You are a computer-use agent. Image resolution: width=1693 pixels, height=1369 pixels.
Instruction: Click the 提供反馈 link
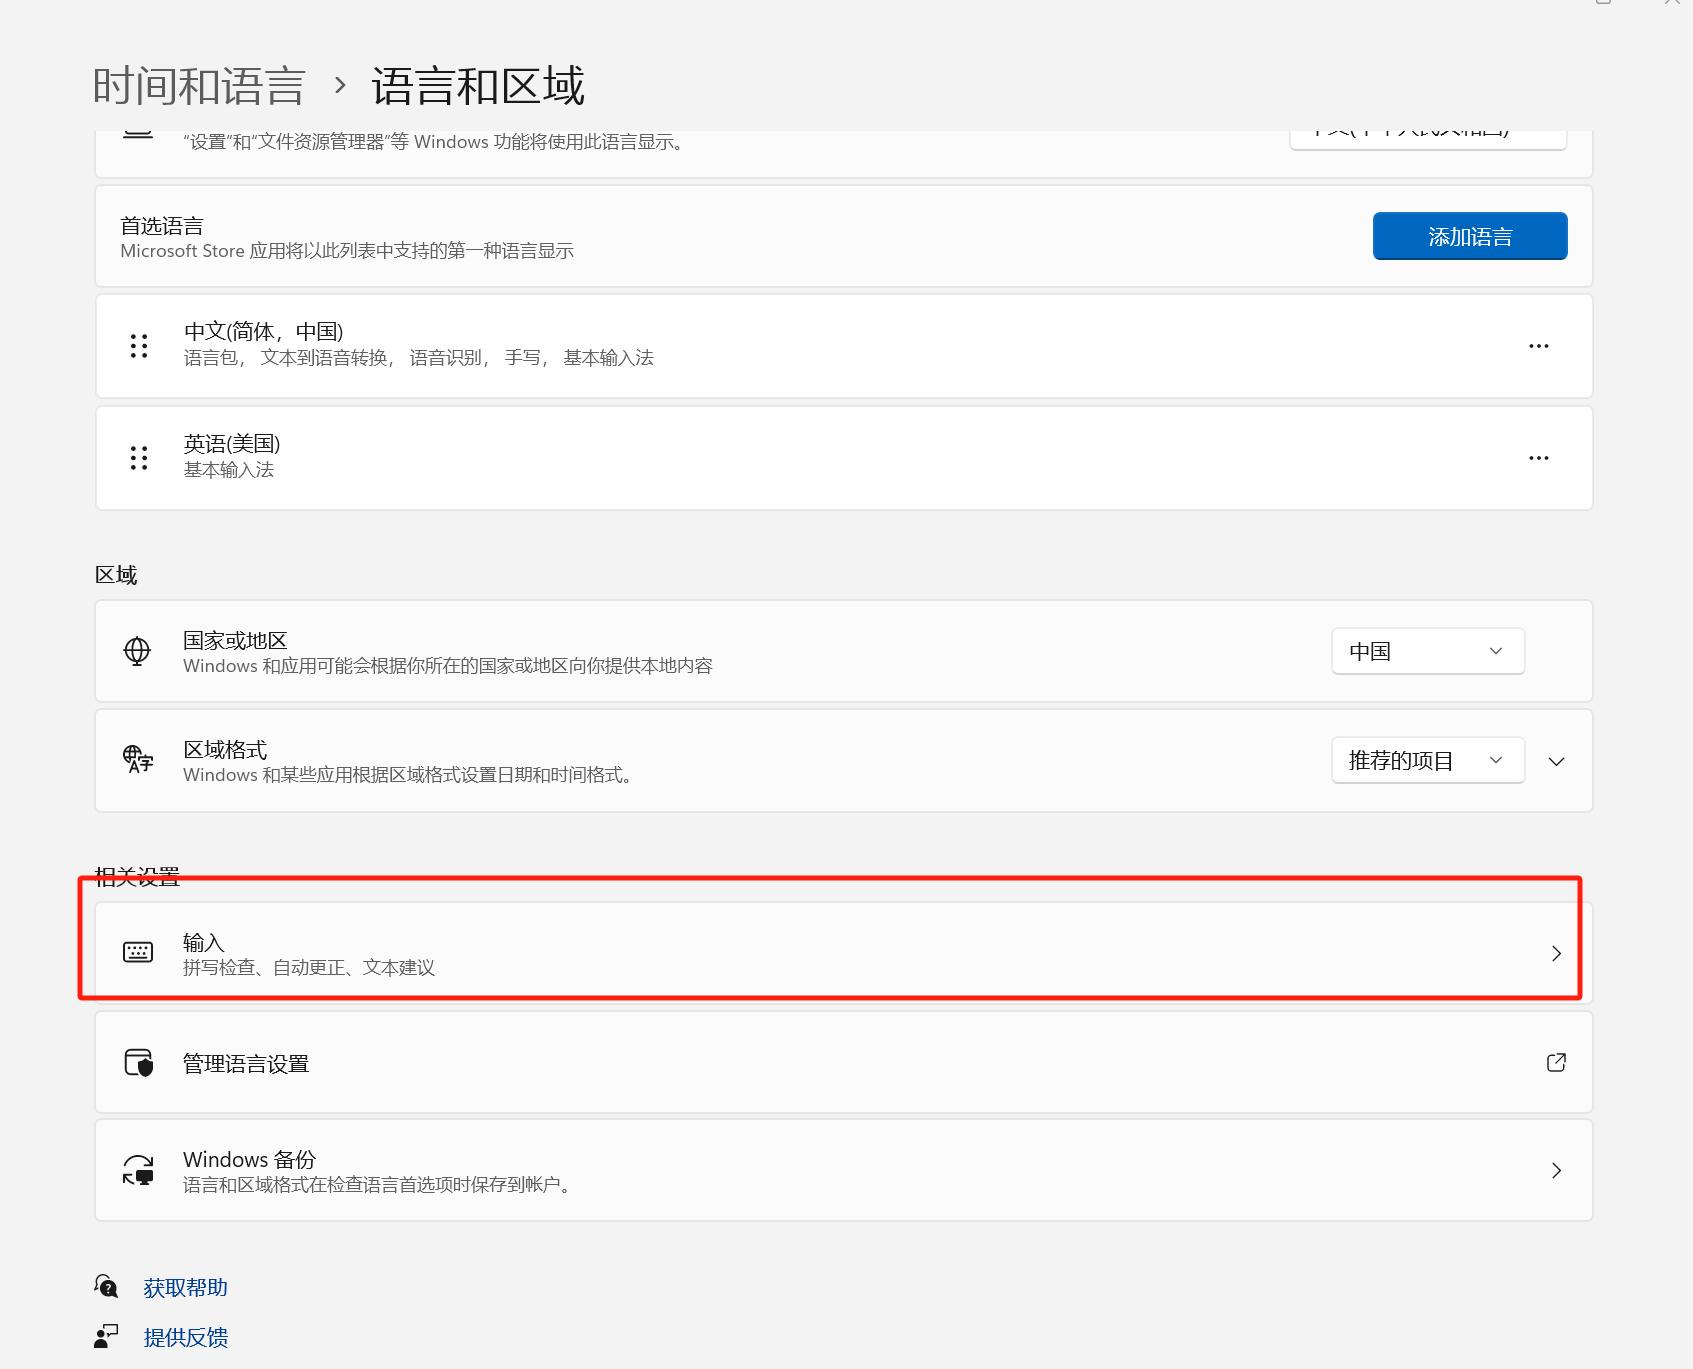(185, 1337)
